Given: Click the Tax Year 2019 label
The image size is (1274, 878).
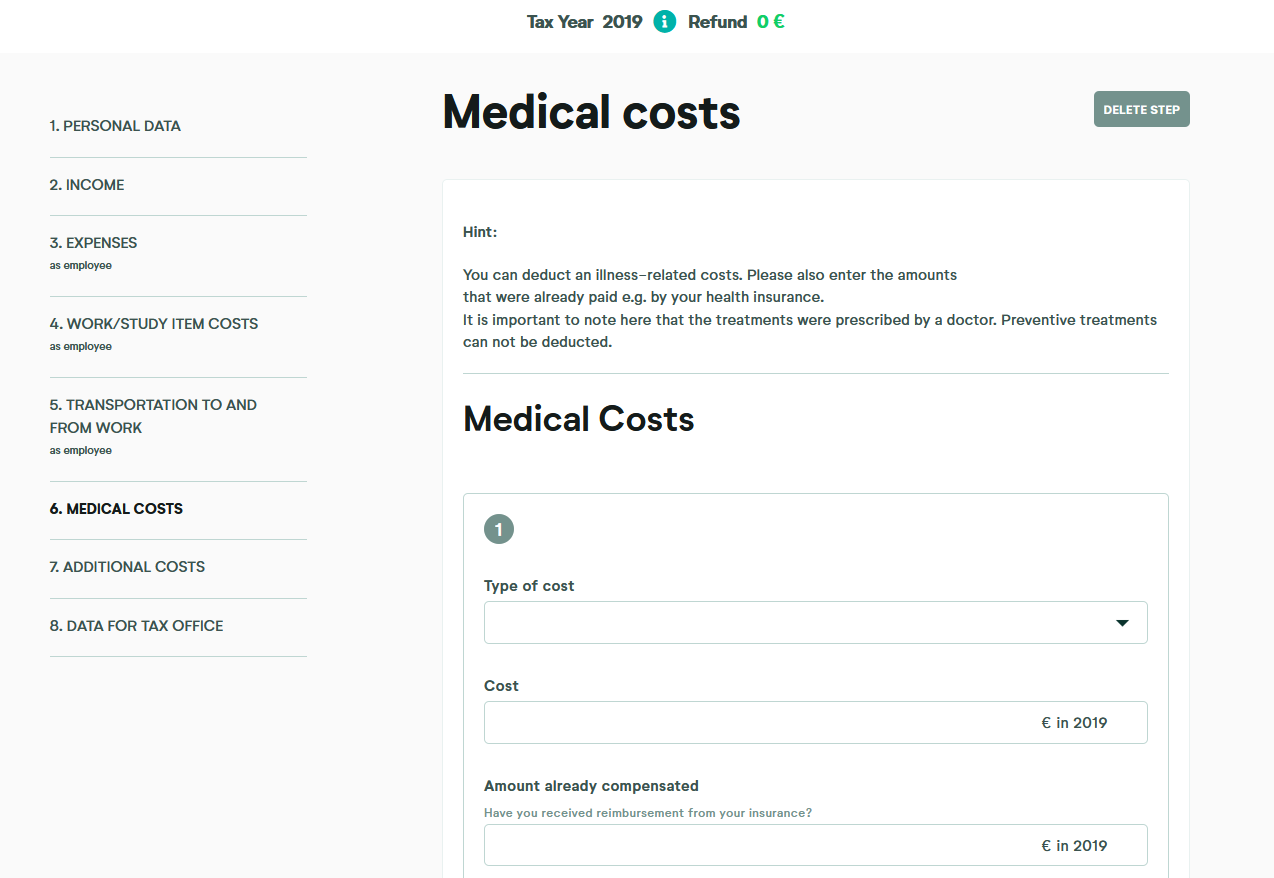Looking at the screenshot, I should (584, 22).
